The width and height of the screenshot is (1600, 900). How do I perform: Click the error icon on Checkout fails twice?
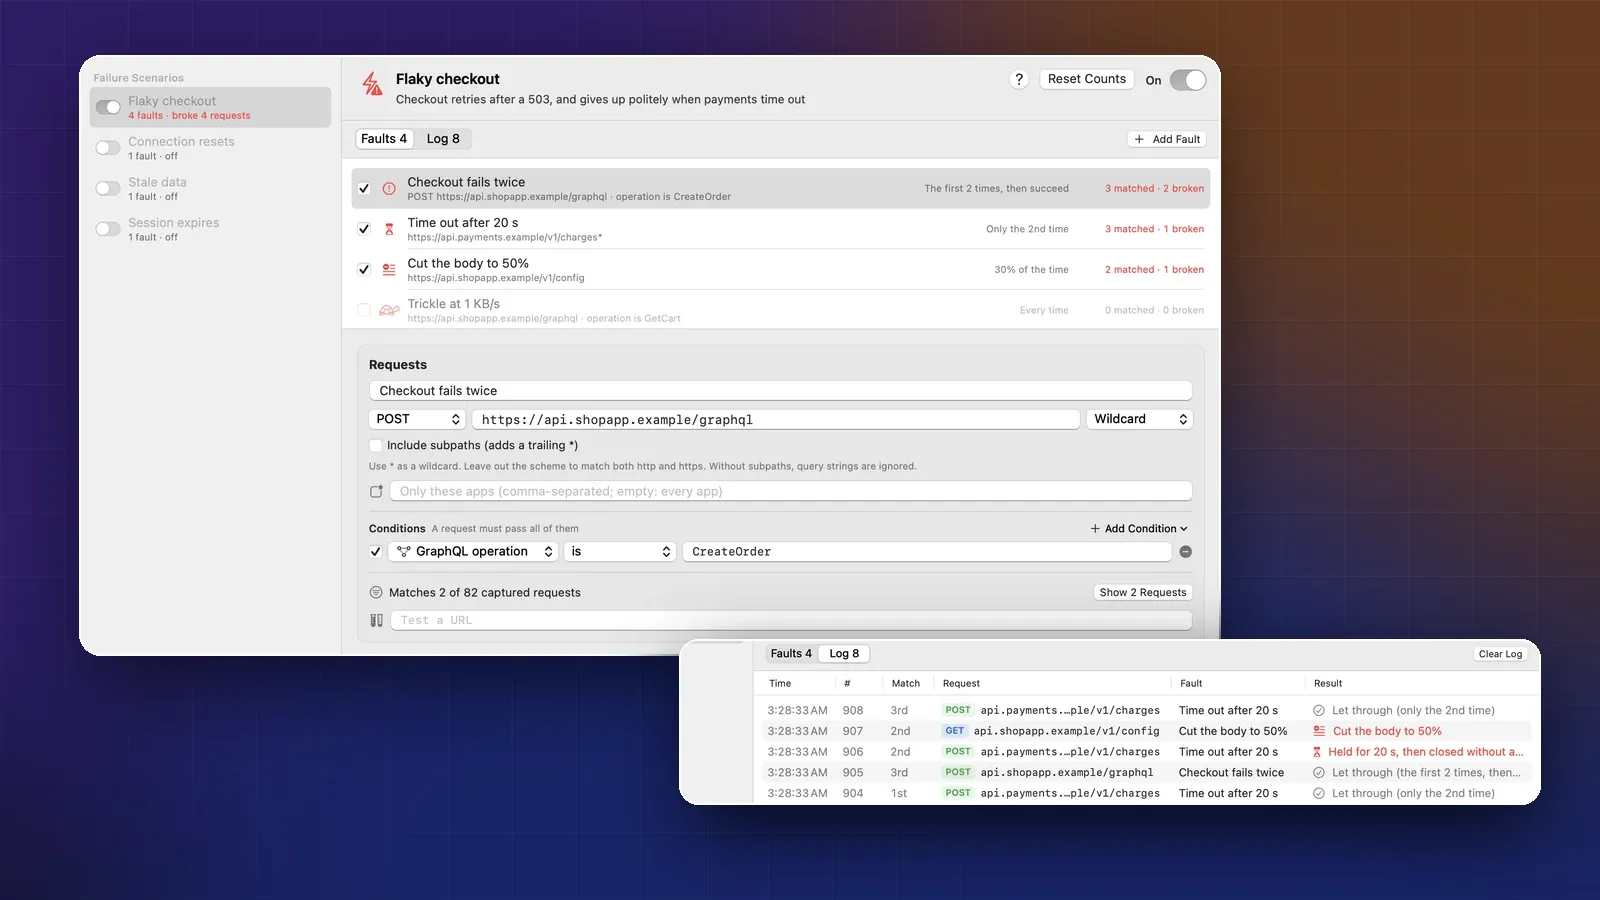click(x=389, y=188)
